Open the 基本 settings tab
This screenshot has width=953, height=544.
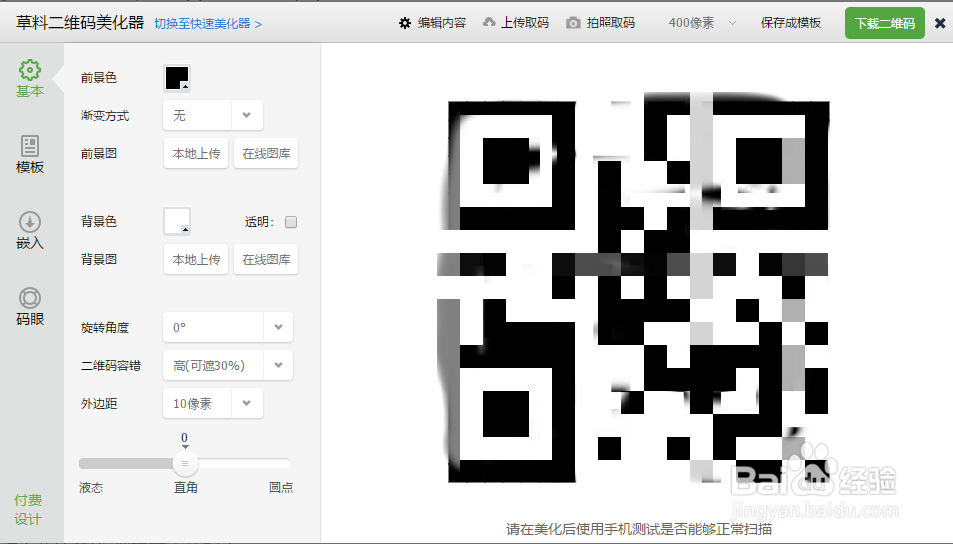point(30,79)
